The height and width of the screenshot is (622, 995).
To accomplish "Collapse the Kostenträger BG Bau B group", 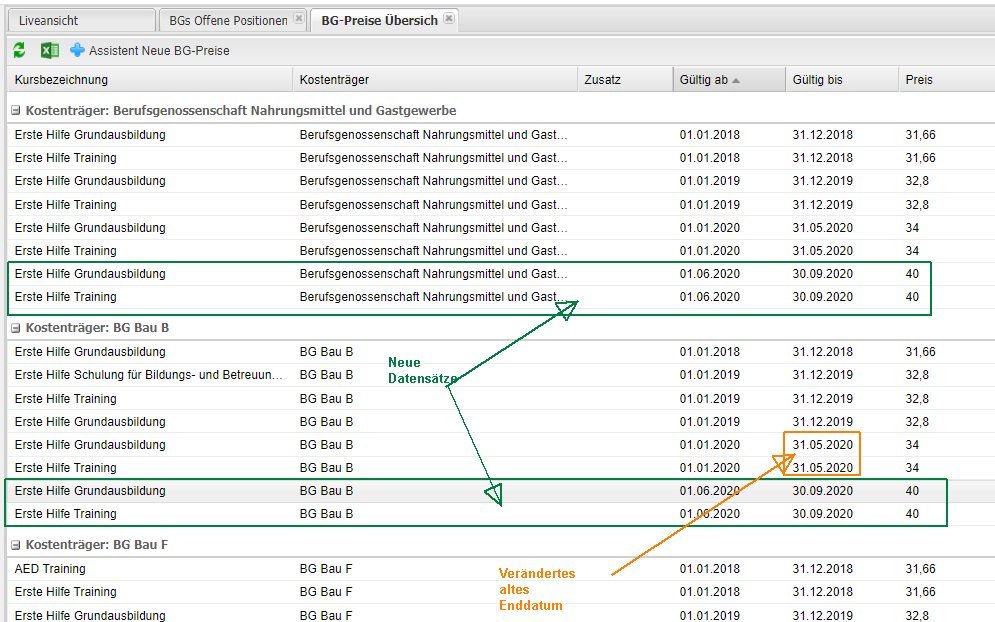I will coord(16,328).
